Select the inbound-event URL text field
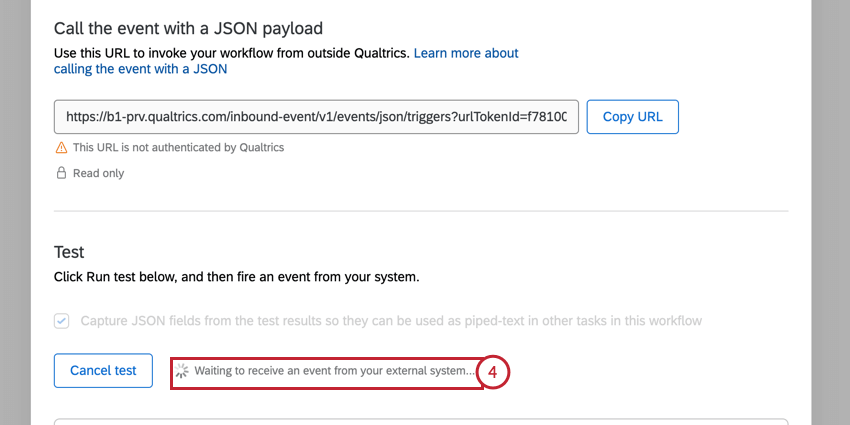Image resolution: width=850 pixels, height=425 pixels. (x=316, y=117)
